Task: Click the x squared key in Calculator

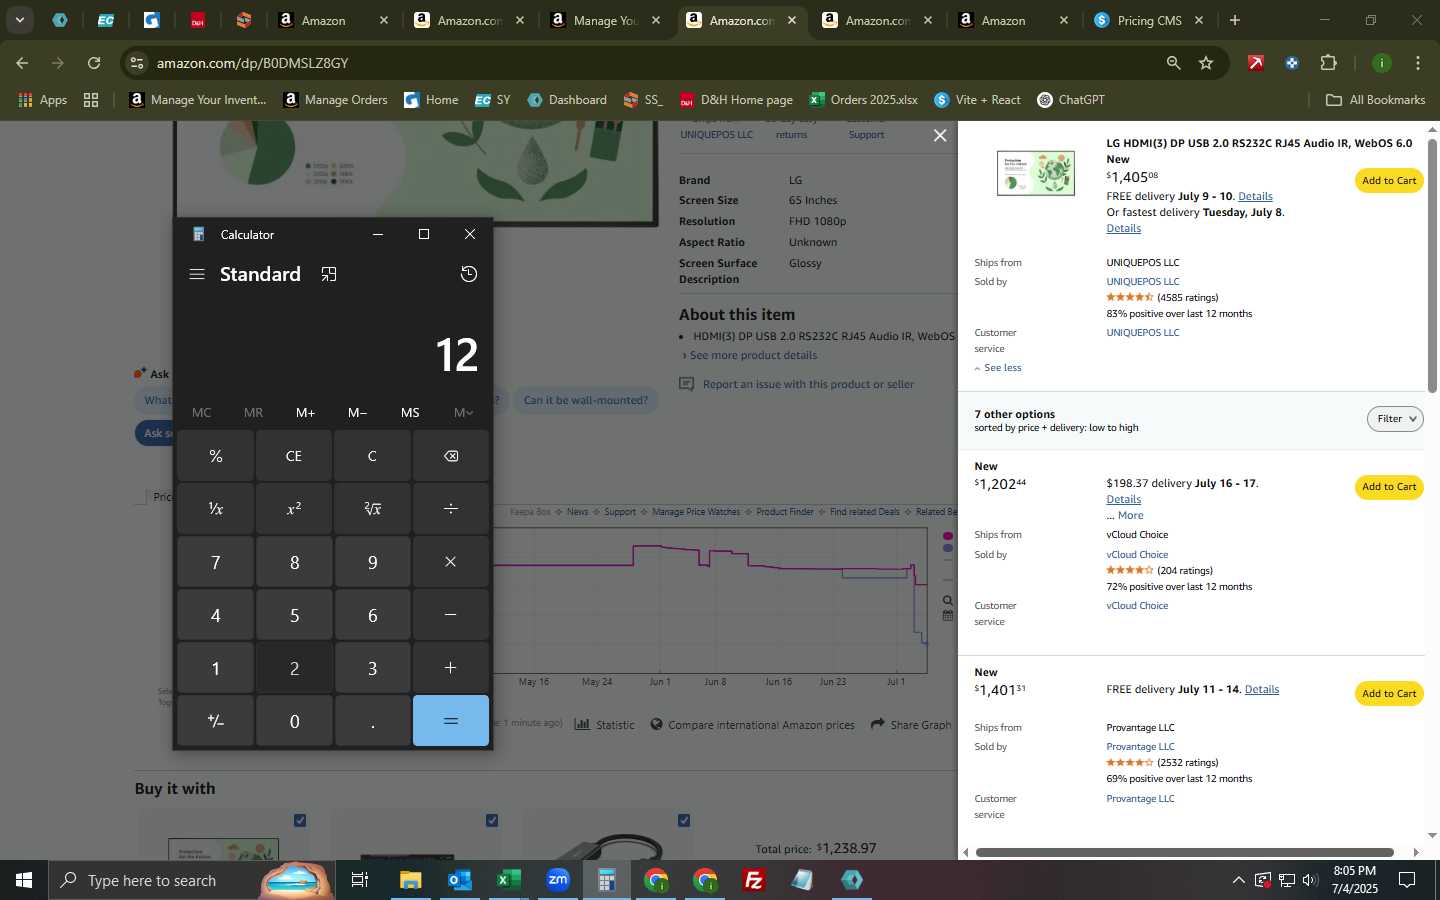Action: 294,509
